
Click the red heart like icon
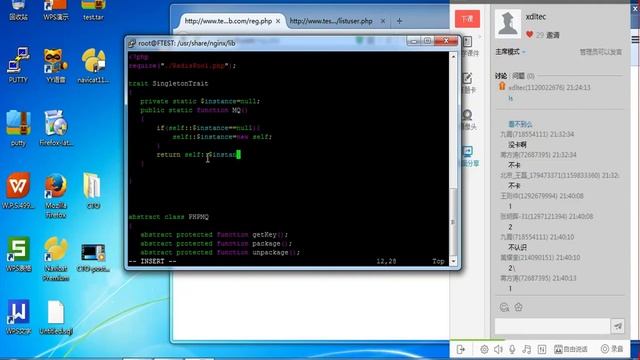pos(529,35)
